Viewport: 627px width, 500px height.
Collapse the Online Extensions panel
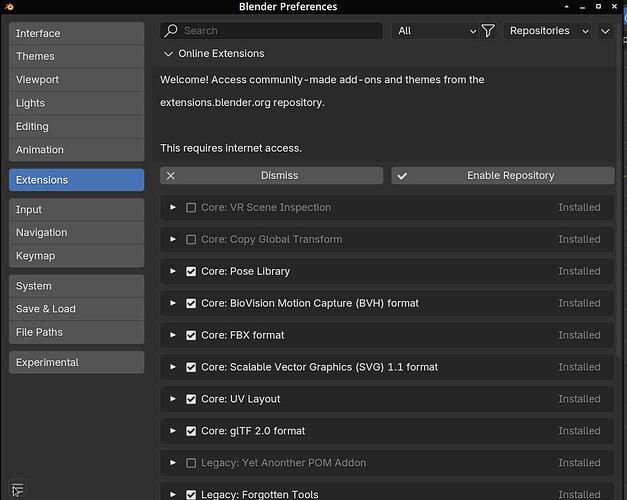point(168,54)
